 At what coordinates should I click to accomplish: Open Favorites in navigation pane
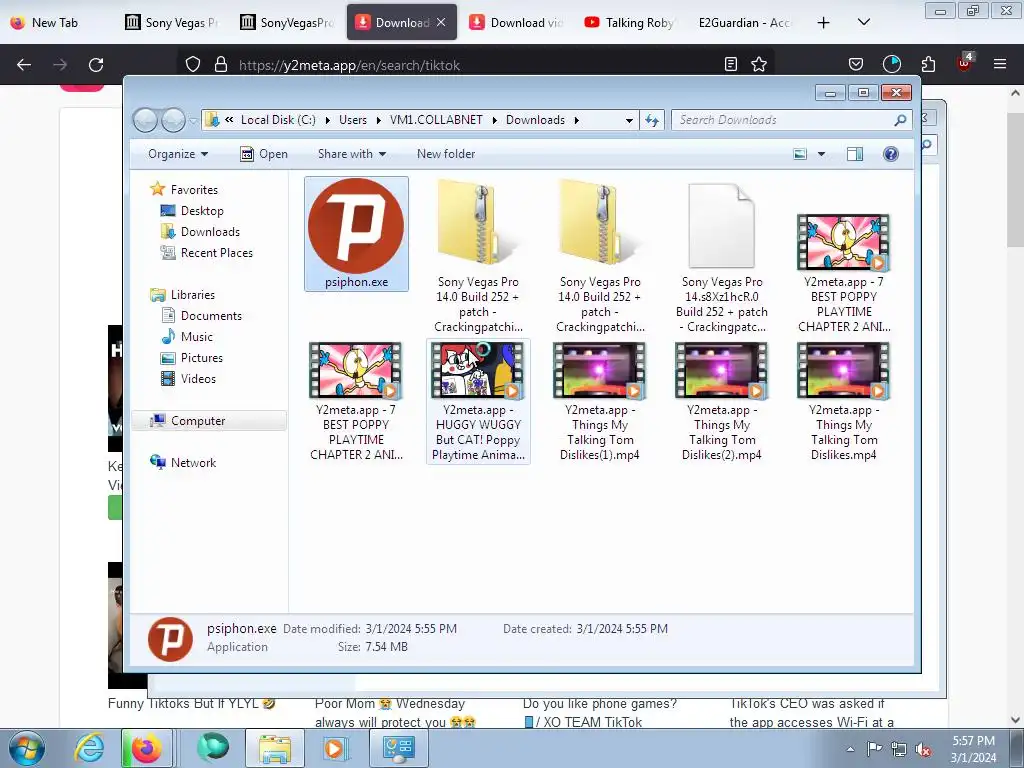[194, 190]
